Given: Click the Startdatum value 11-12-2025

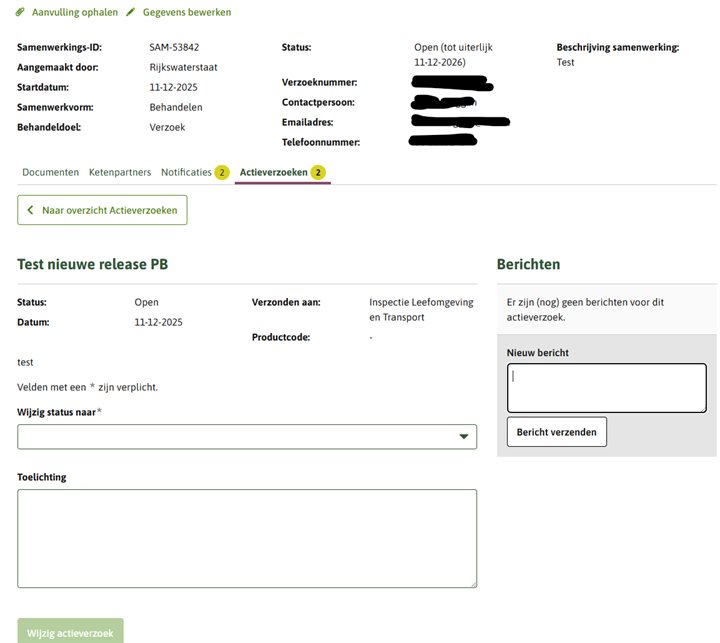Looking at the screenshot, I should [173, 87].
